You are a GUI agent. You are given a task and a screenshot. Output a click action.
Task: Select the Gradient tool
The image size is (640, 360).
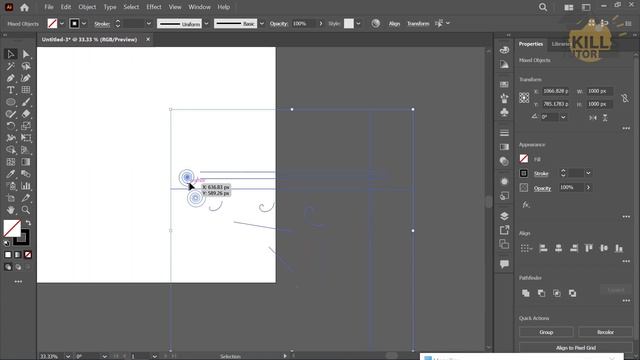pos(26,162)
